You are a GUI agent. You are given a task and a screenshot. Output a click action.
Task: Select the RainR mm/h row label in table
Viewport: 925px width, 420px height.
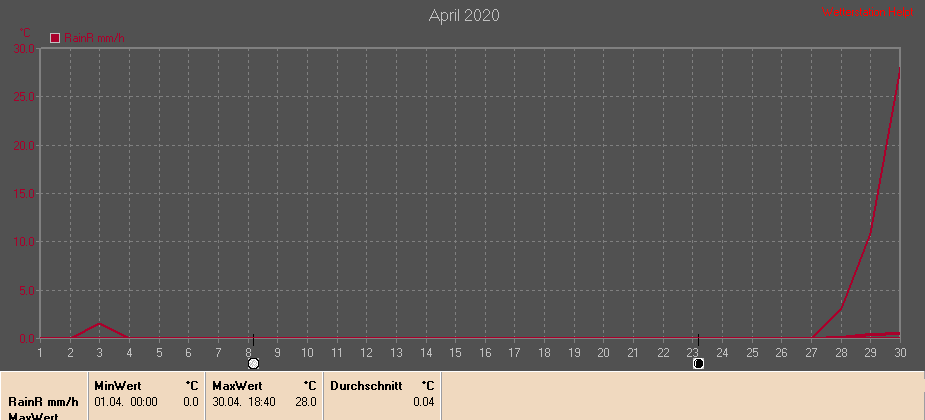coord(43,402)
